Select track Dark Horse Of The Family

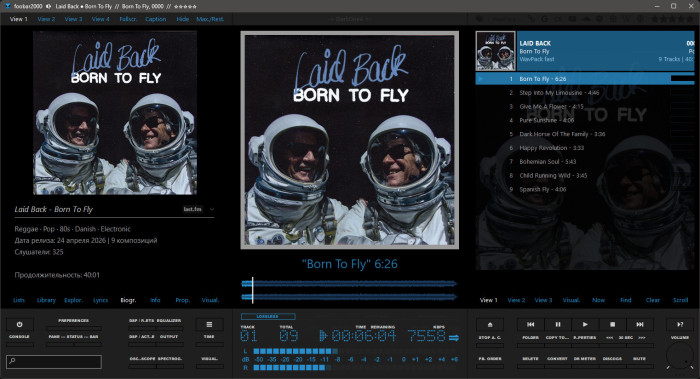(585, 134)
